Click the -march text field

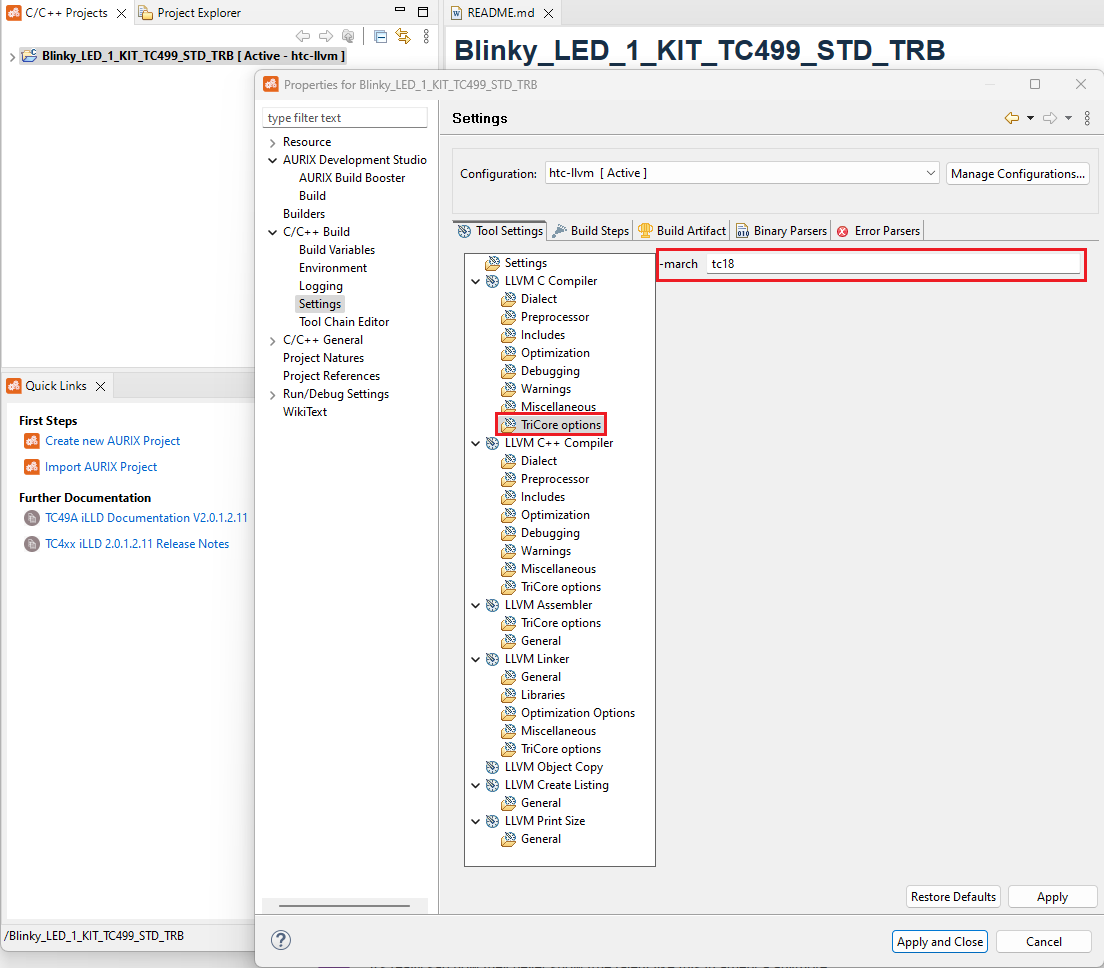click(893, 264)
